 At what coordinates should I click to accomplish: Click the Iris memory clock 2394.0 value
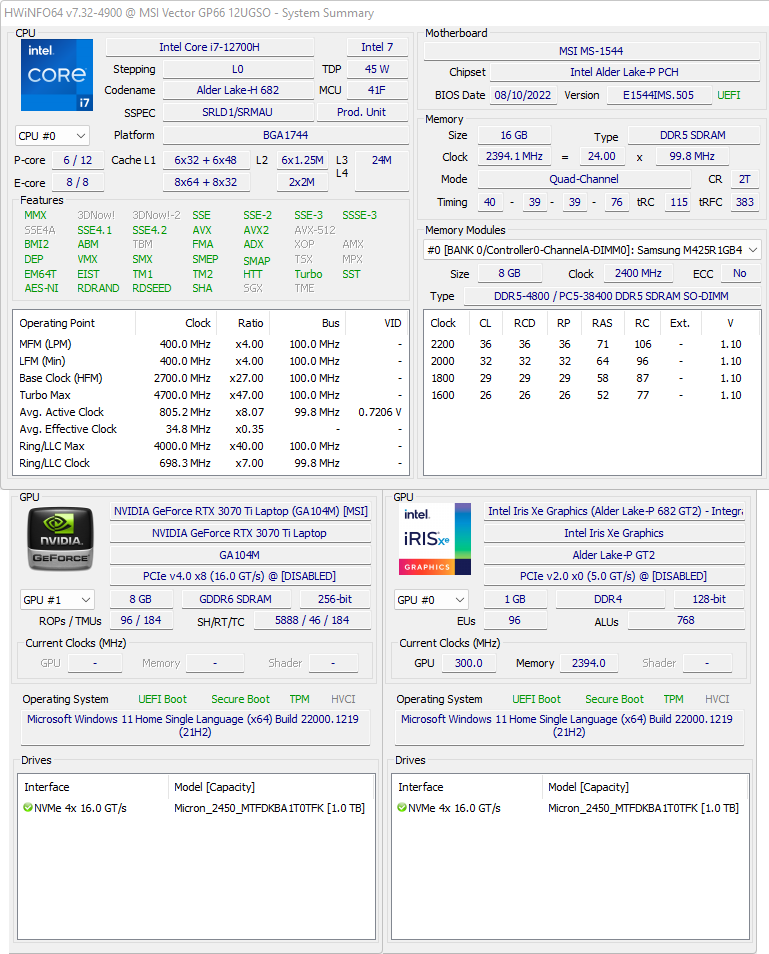589,663
